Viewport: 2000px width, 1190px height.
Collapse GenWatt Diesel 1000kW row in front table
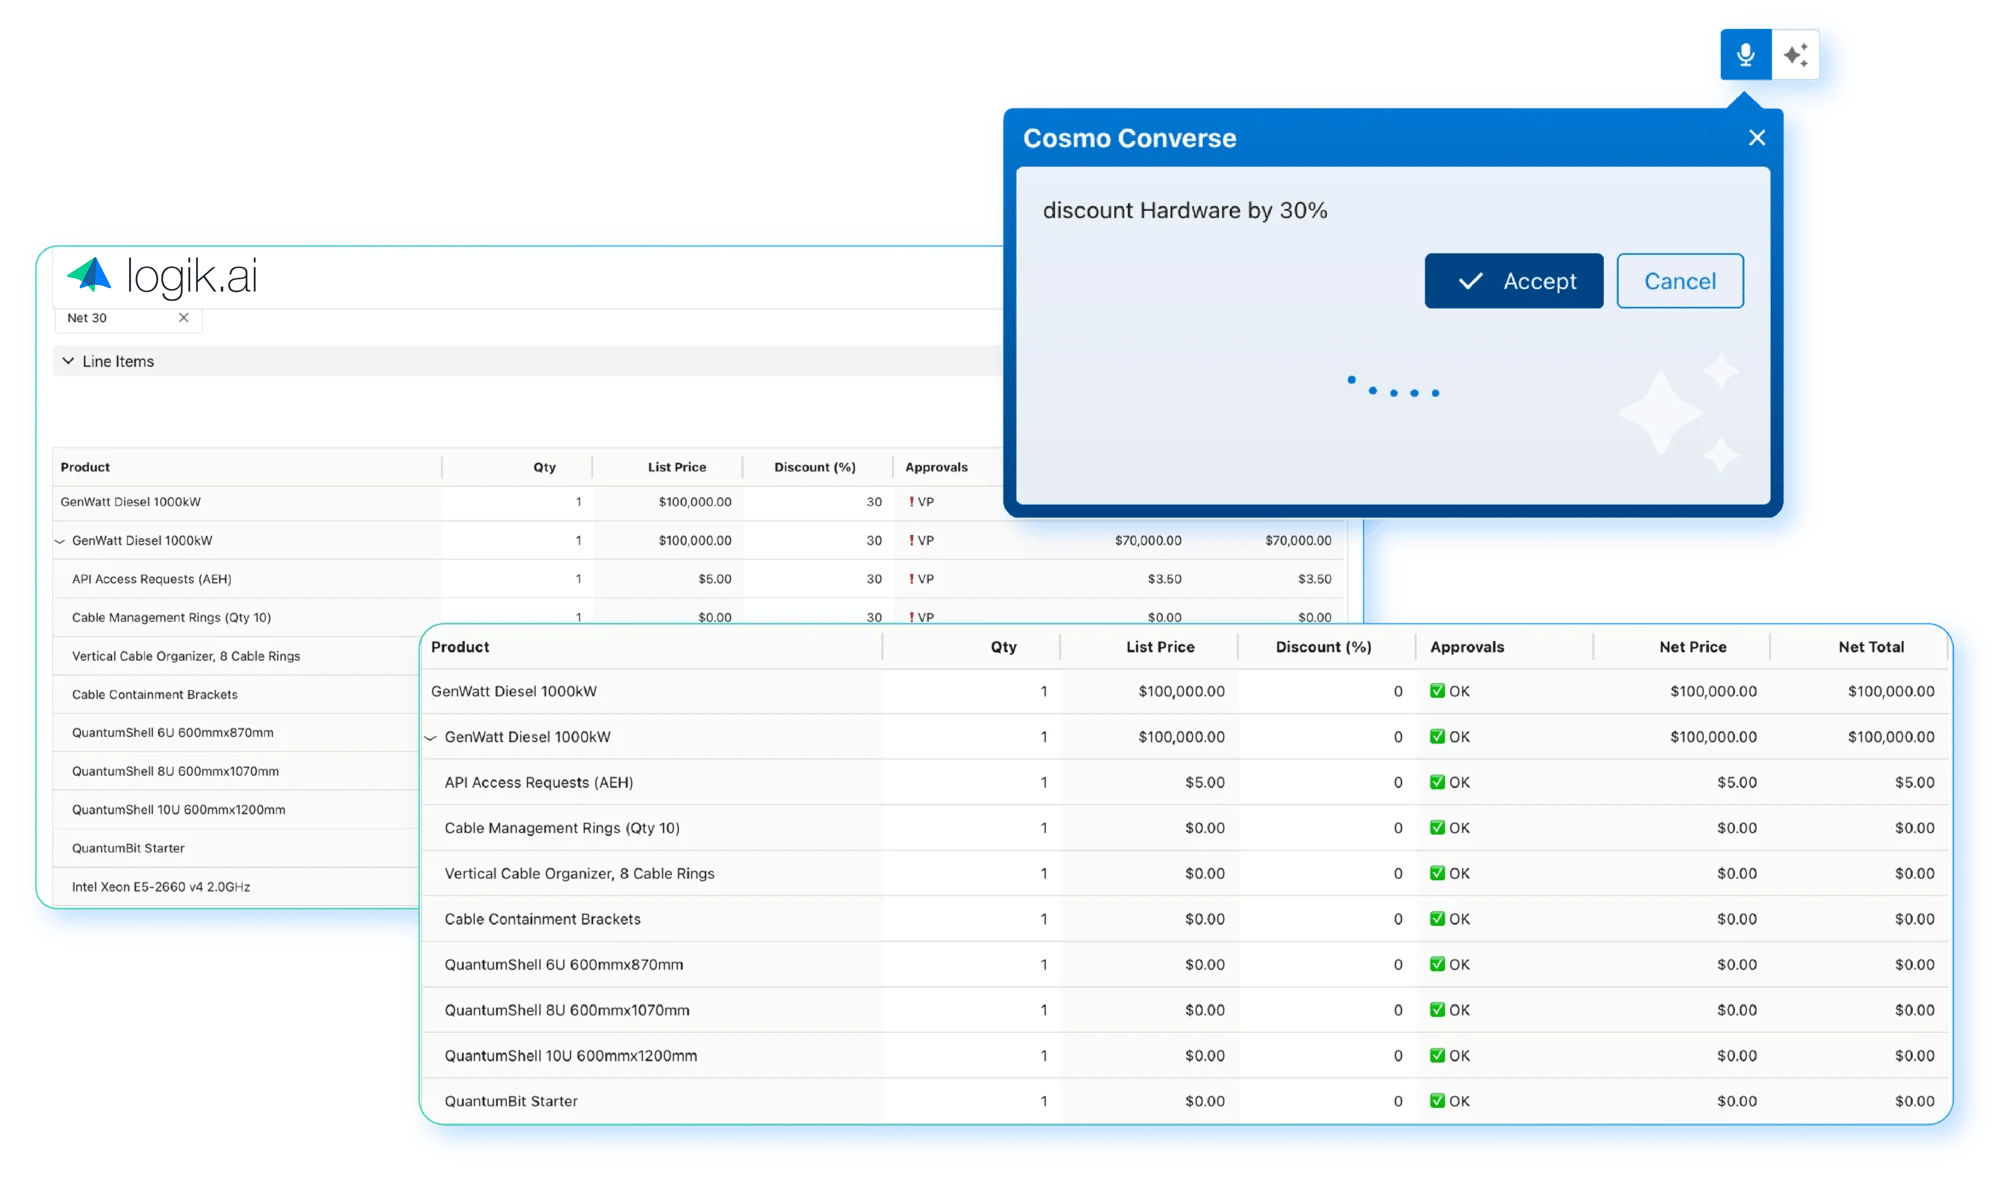point(431,738)
